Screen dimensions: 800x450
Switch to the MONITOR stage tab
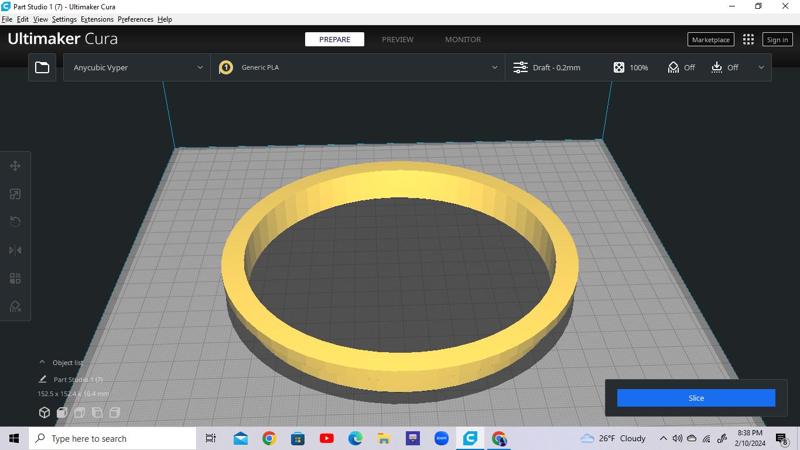click(463, 39)
